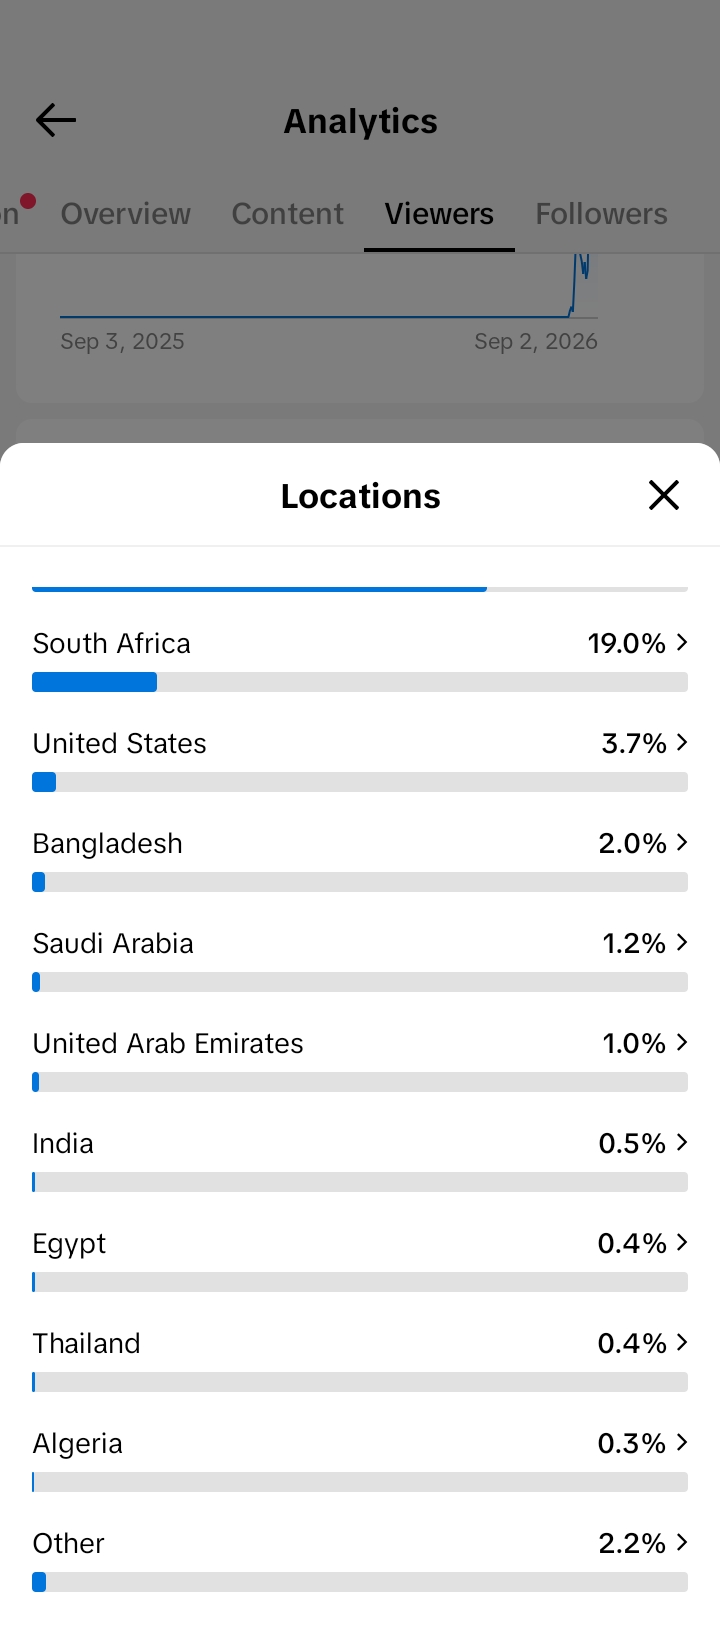Screen dimensions: 720x1640
Task: Click South Africa country label
Action: pyautogui.click(x=112, y=643)
